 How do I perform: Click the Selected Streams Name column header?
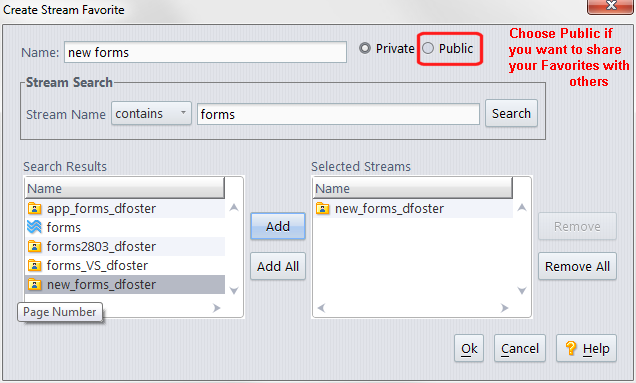[x=413, y=188]
